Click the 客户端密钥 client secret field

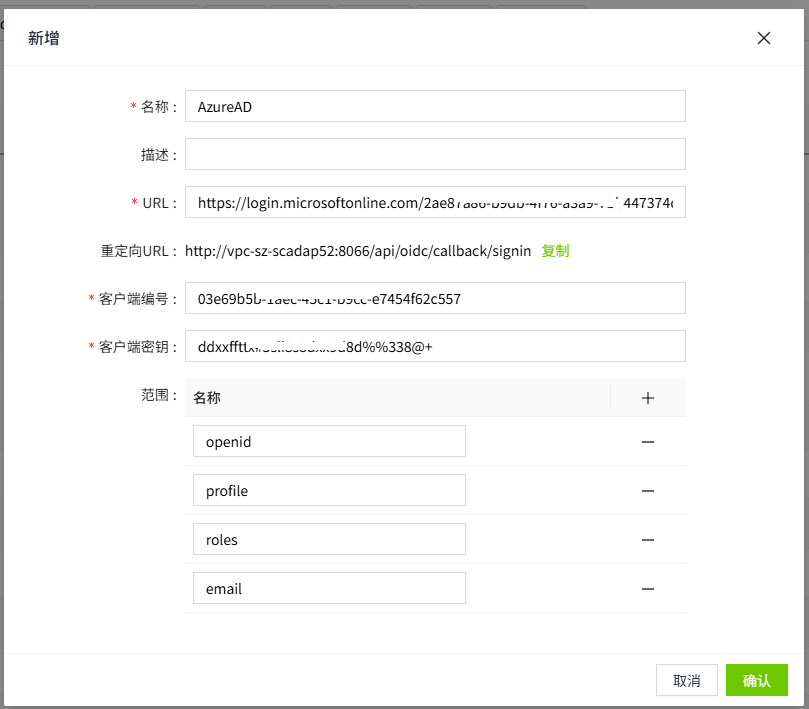[x=435, y=346]
